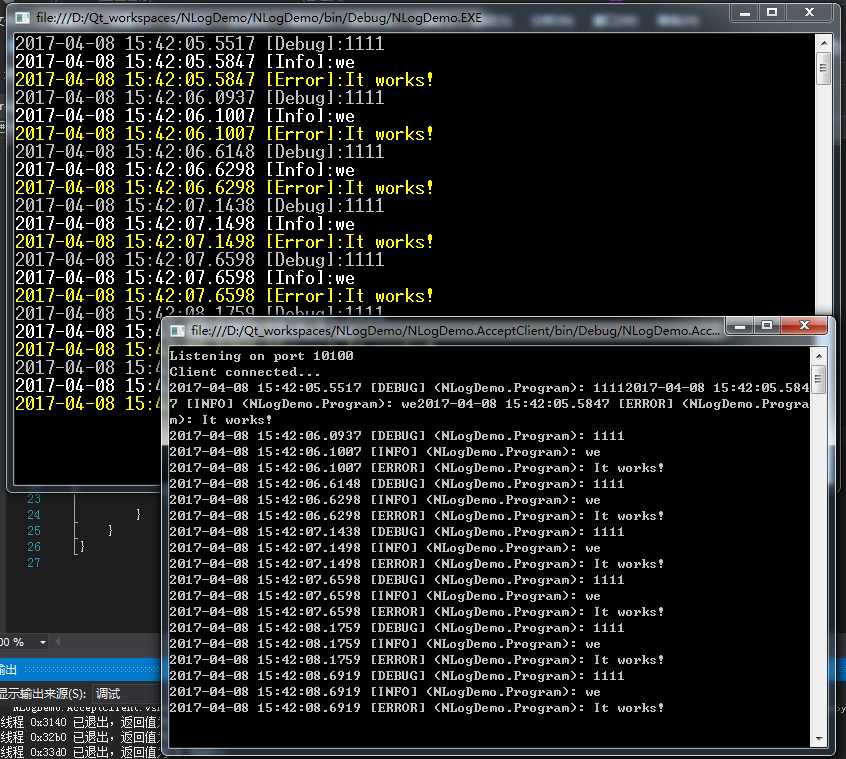Click line number 24 in code editor
Screen dimensions: 846x759
click(33, 515)
